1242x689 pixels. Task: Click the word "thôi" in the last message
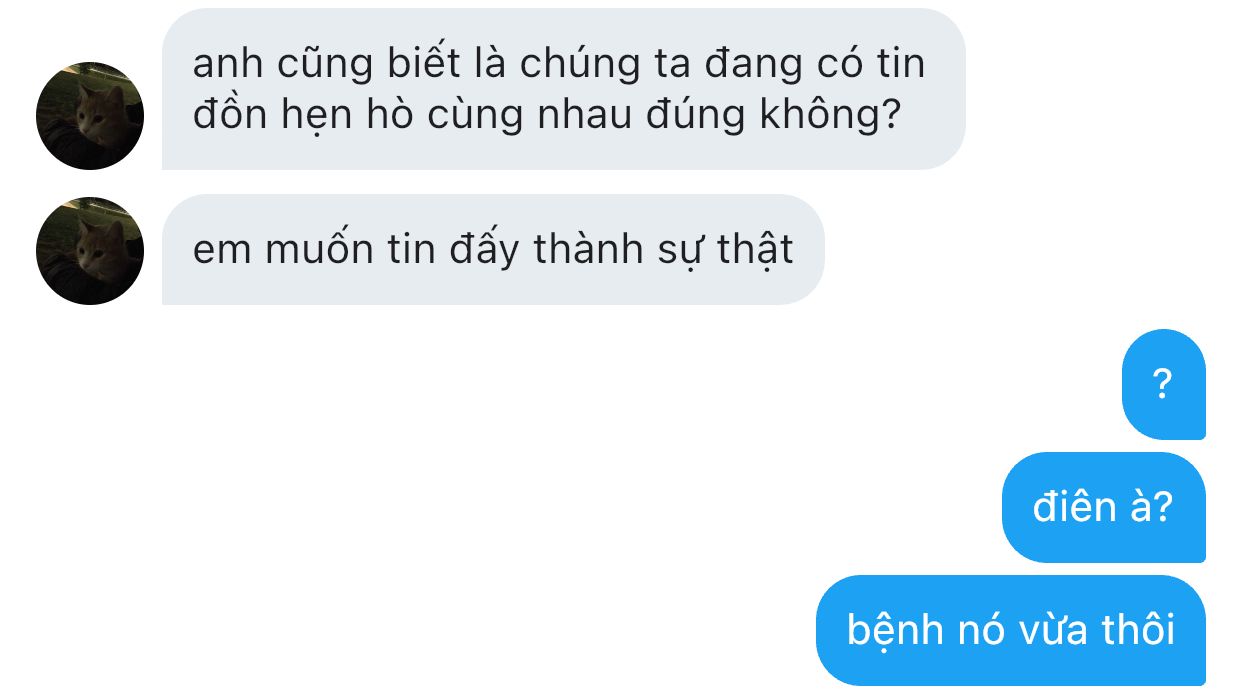click(x=1137, y=630)
